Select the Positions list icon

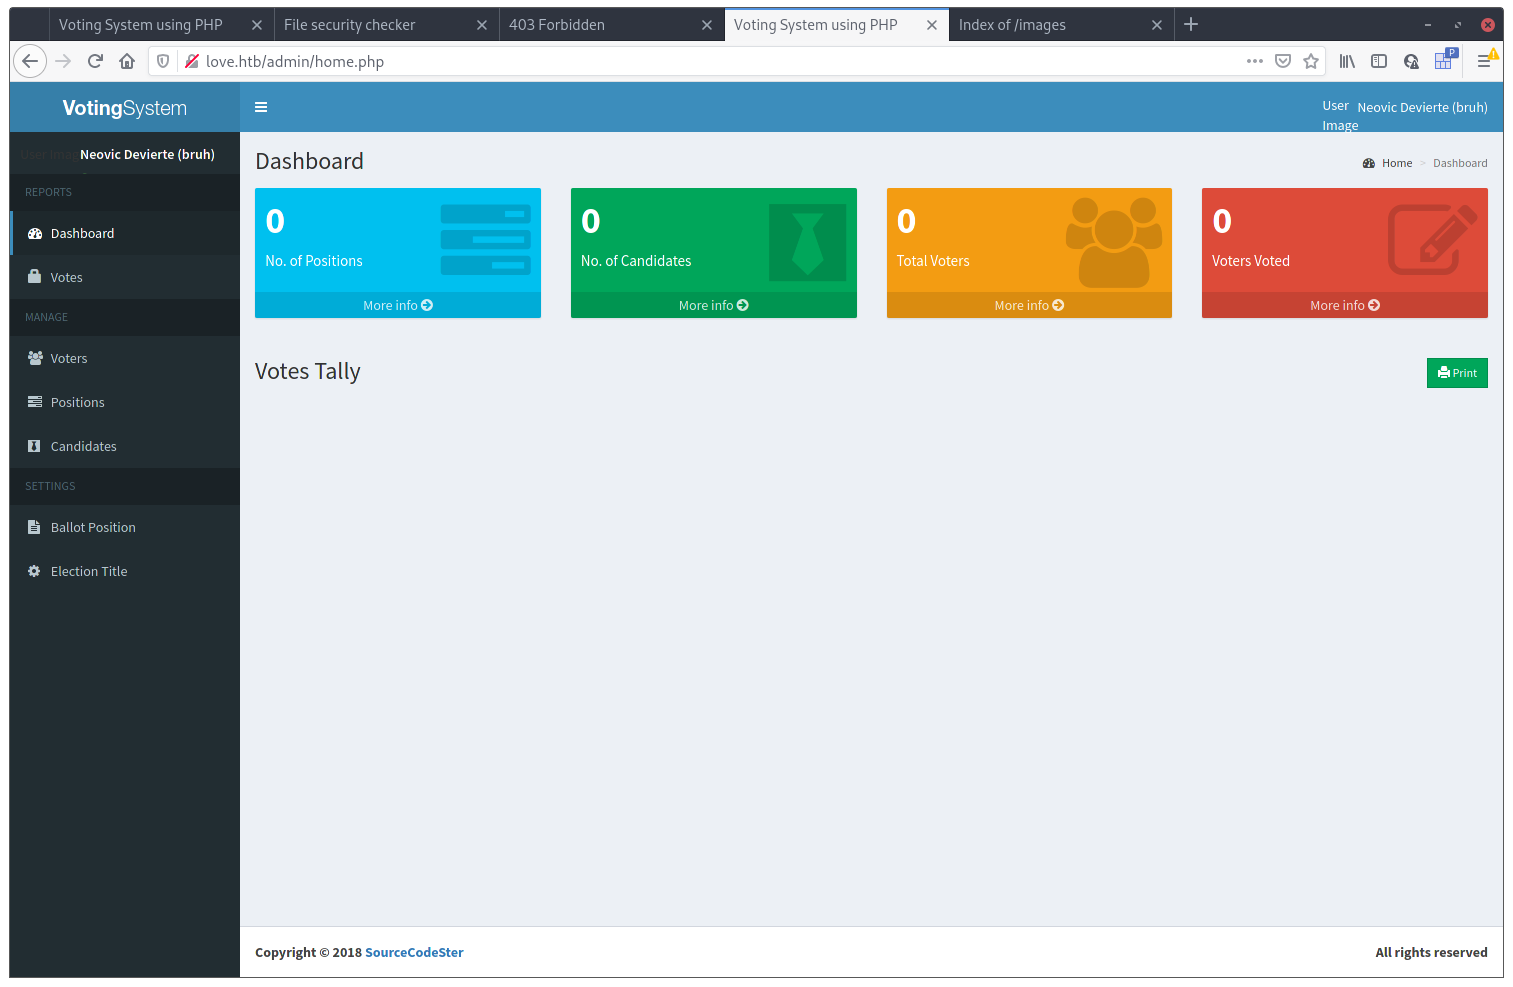coord(33,402)
